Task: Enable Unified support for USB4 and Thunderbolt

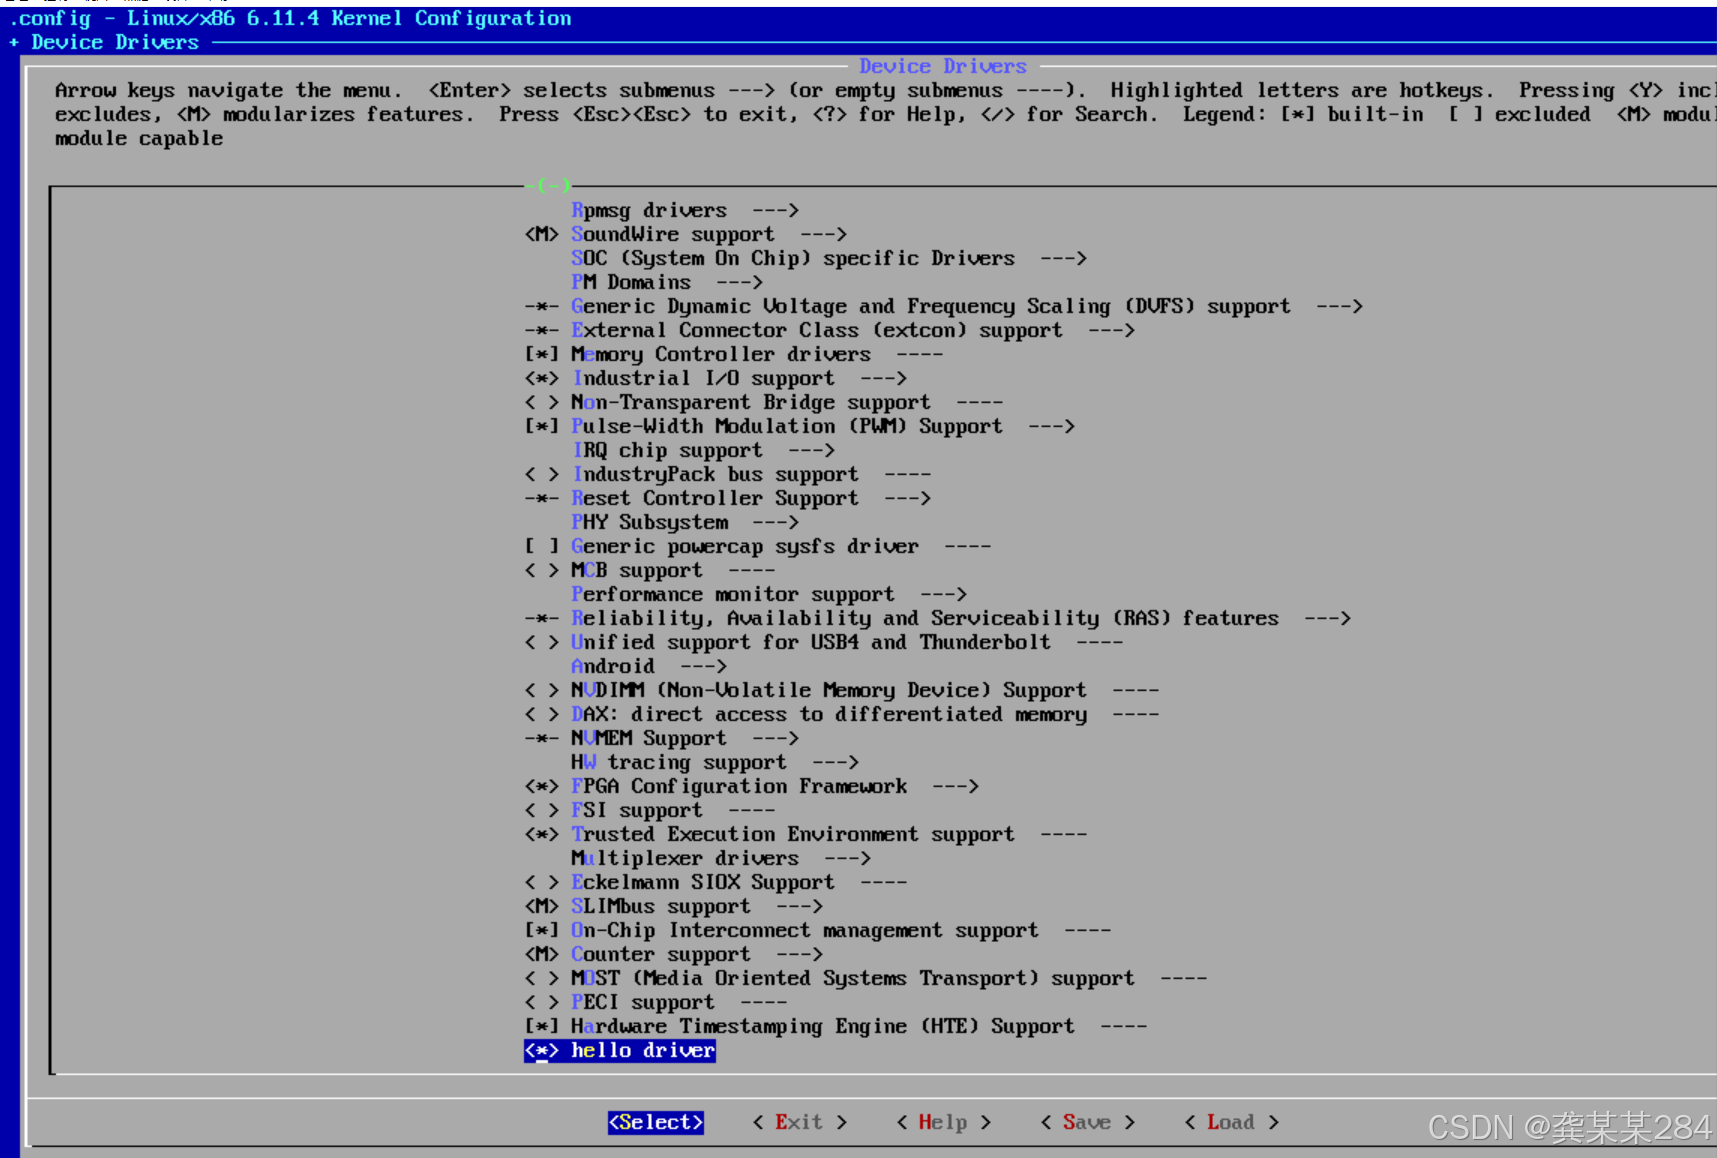Action: (541, 642)
